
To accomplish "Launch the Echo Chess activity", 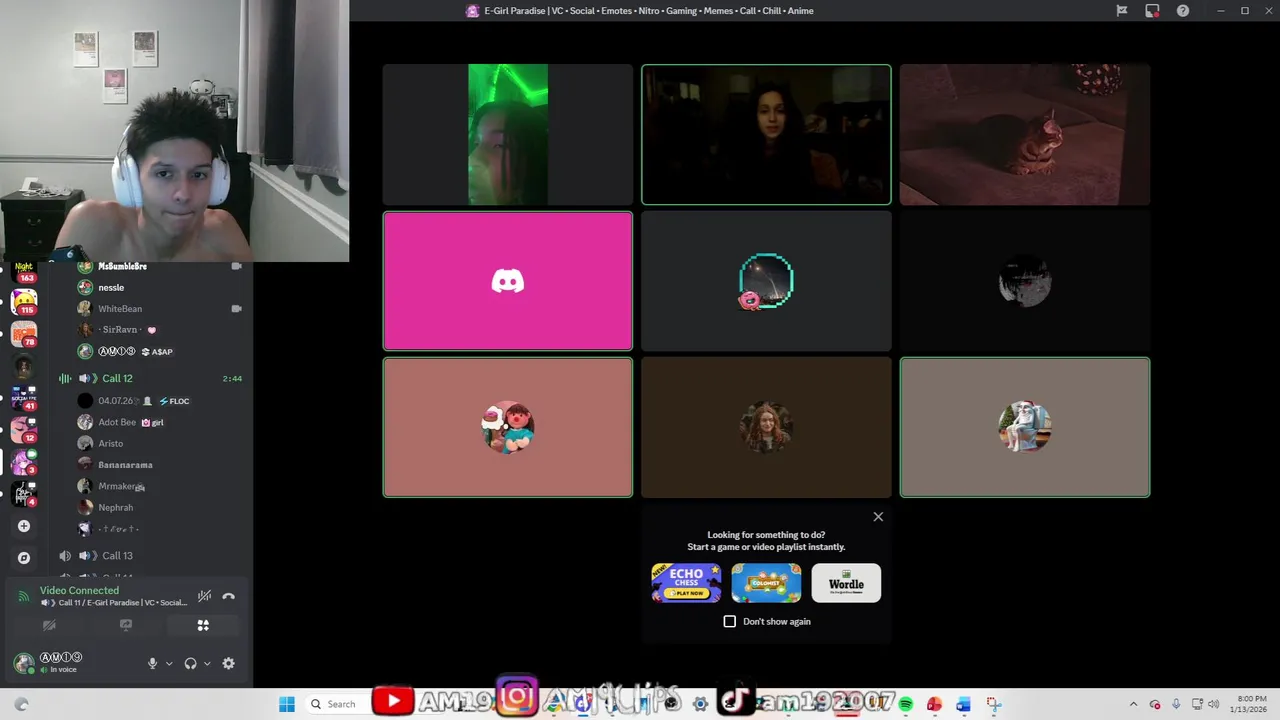I will click(686, 583).
